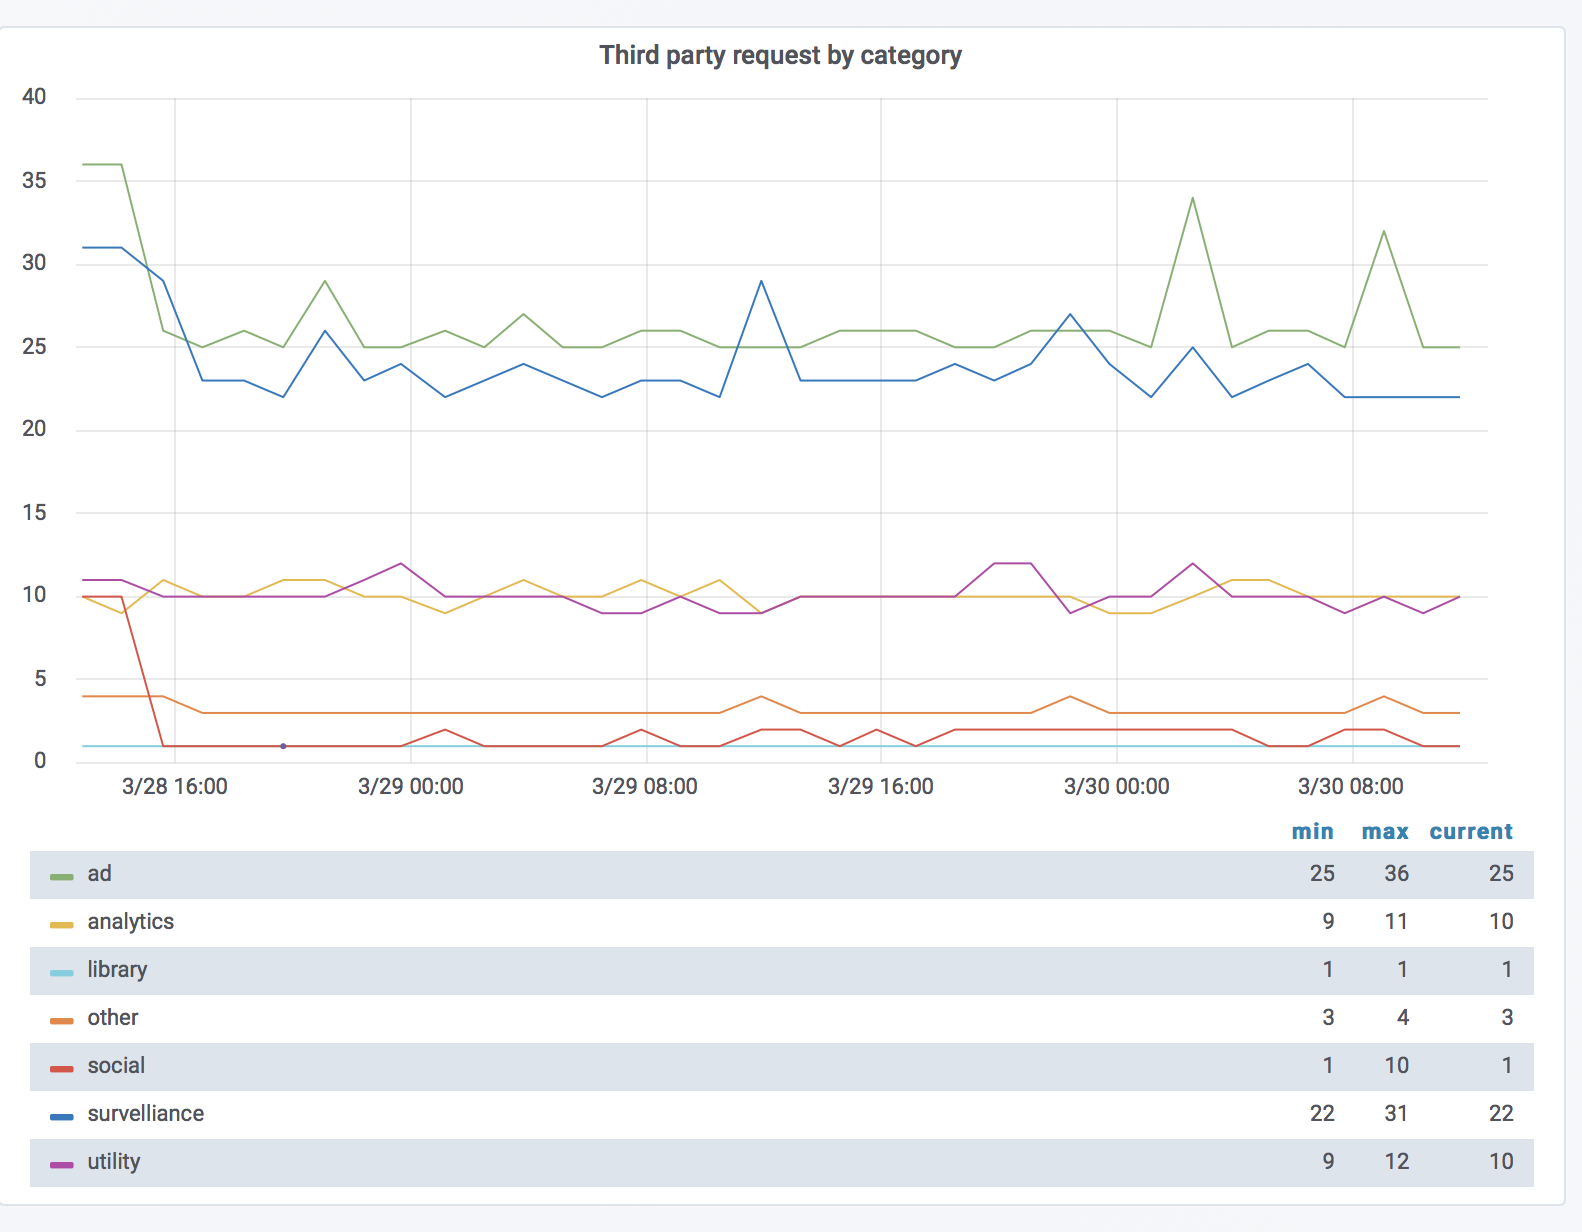This screenshot has width=1582, height=1232.
Task: Toggle the other series in legend
Action: click(x=113, y=1018)
